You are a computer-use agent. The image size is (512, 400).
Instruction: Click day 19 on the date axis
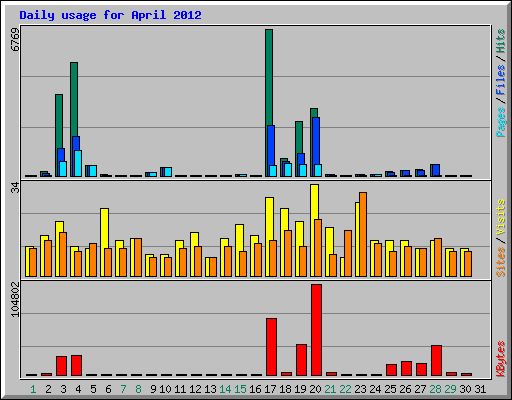click(300, 389)
